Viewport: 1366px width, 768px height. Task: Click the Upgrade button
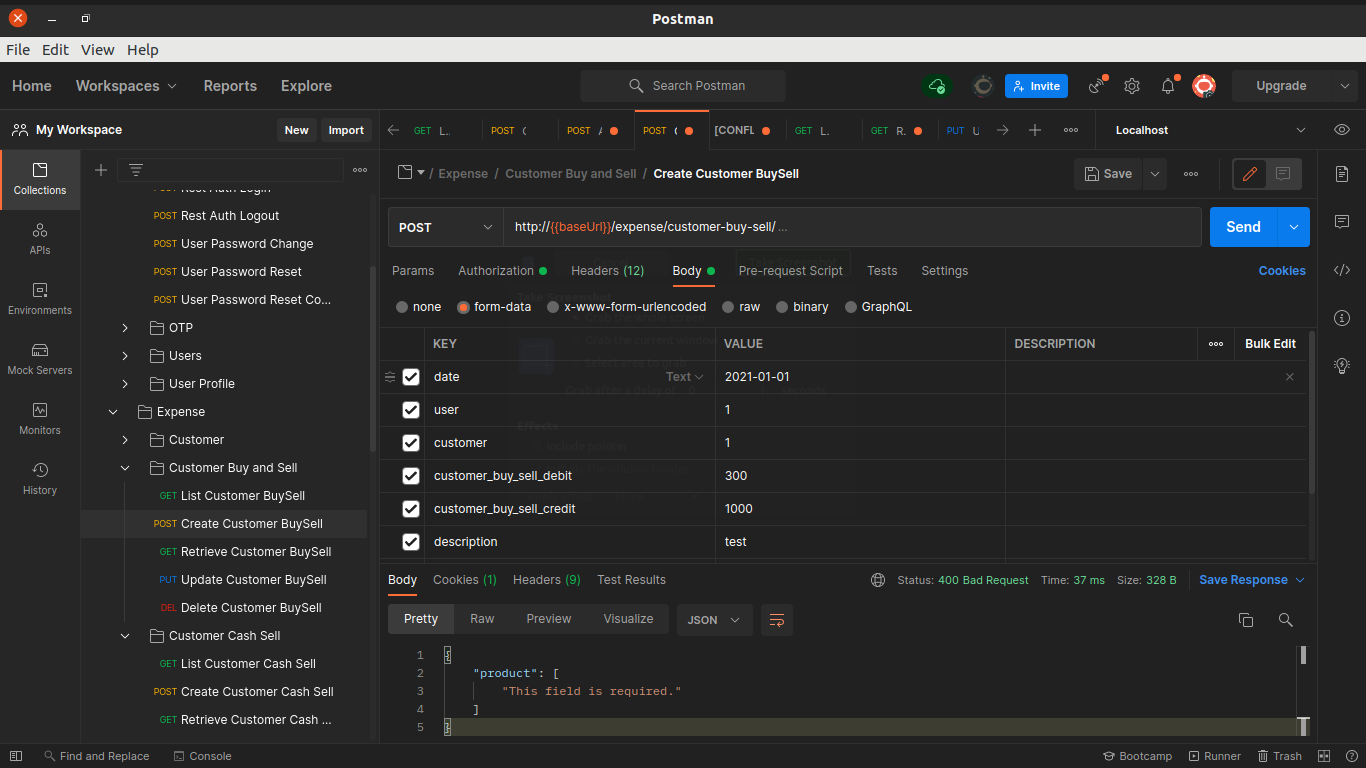pos(1281,86)
